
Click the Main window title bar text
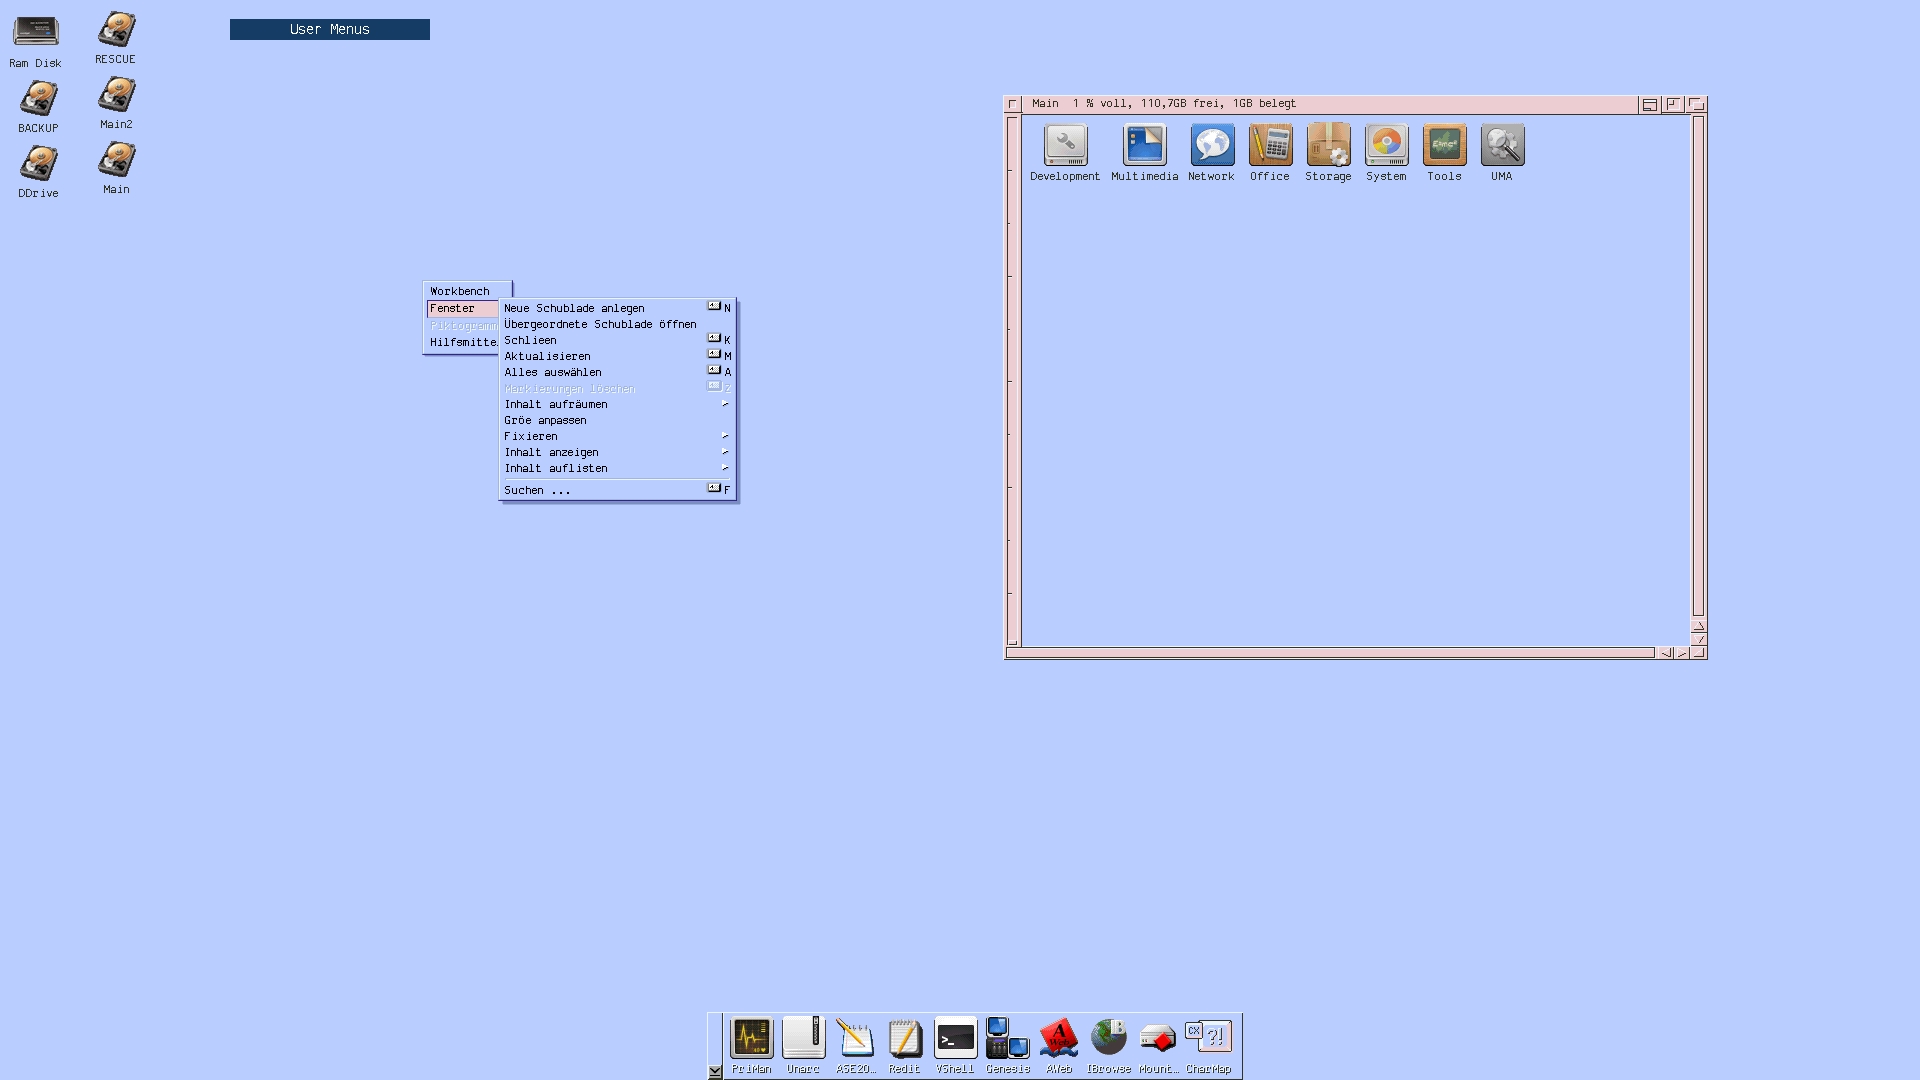1164,103
